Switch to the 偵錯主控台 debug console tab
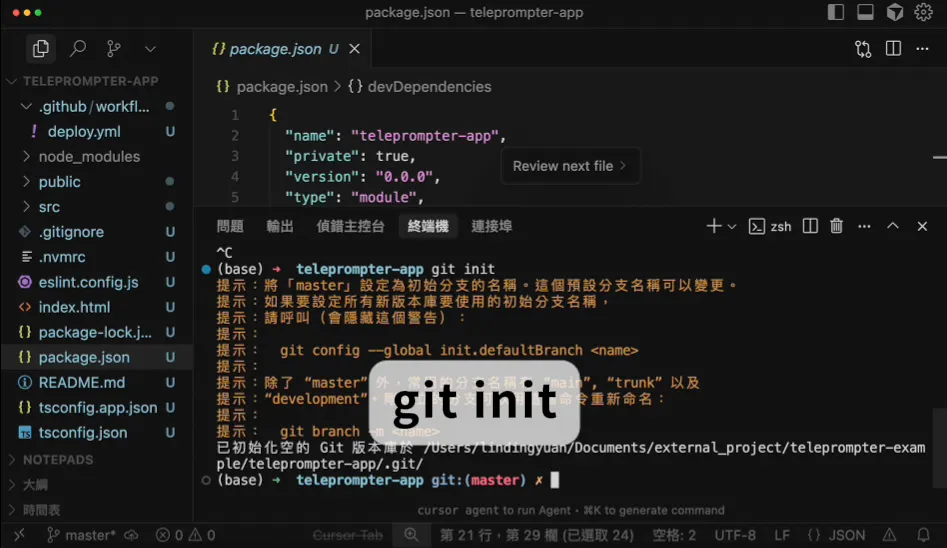 (350, 227)
